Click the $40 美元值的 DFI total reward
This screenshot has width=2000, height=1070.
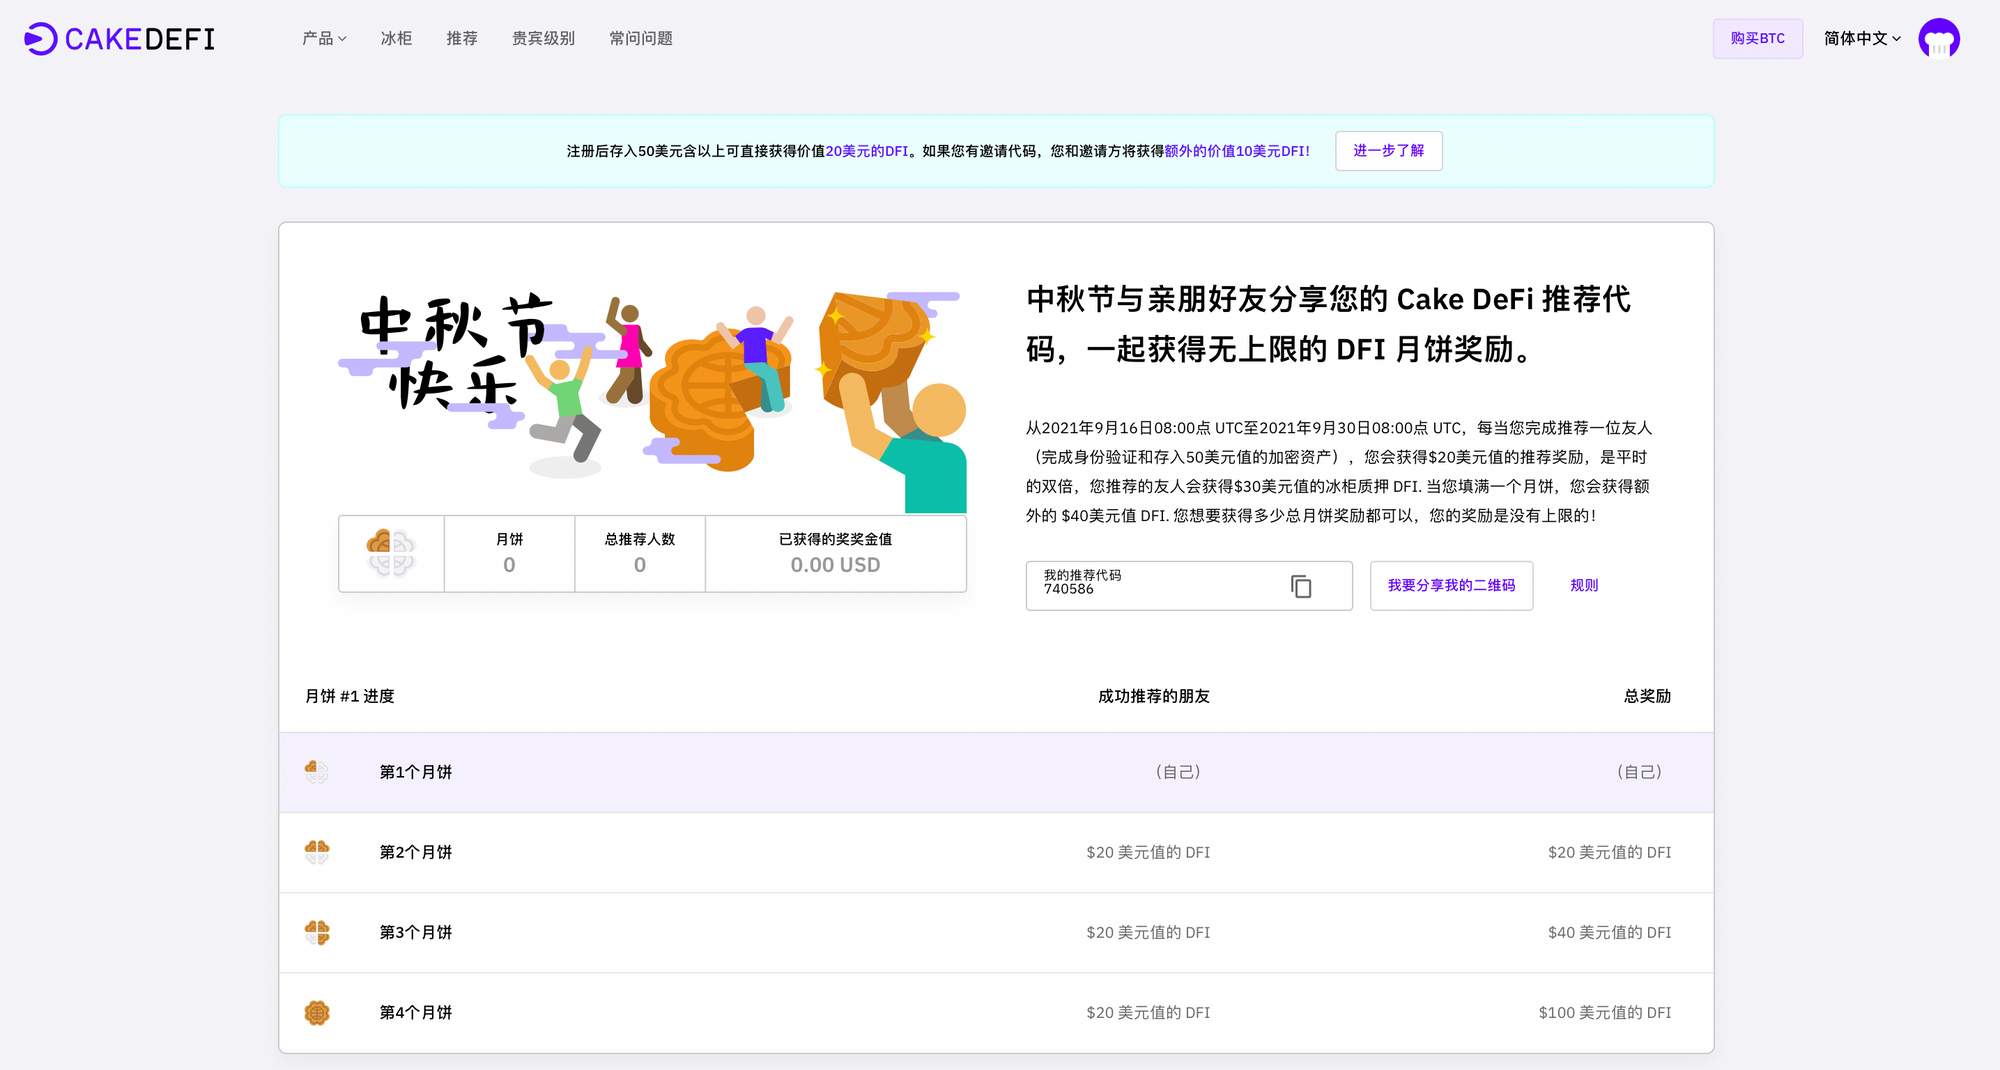[1610, 932]
